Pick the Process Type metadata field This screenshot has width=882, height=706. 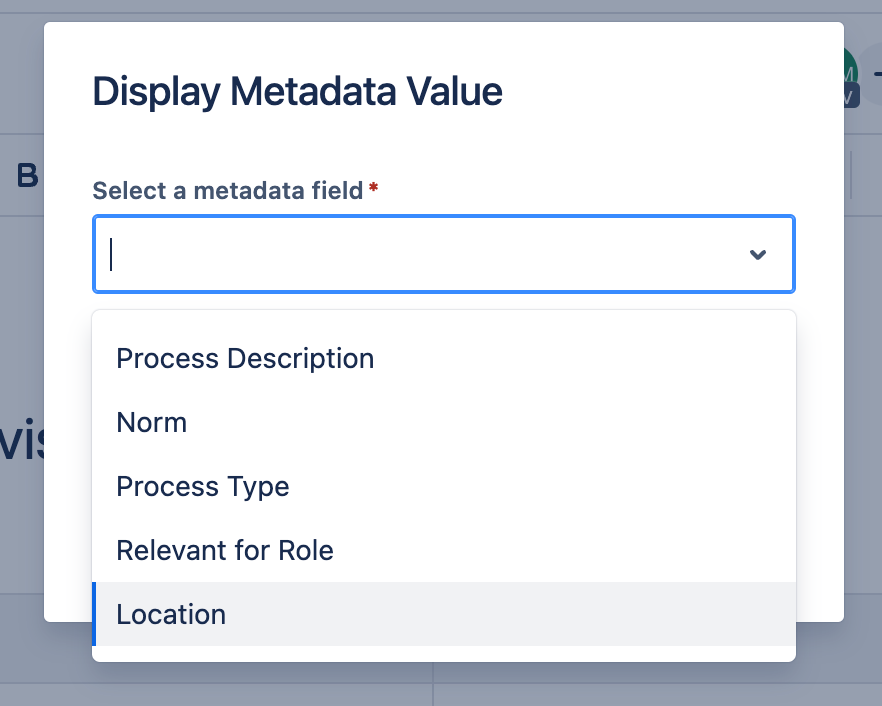coord(203,486)
